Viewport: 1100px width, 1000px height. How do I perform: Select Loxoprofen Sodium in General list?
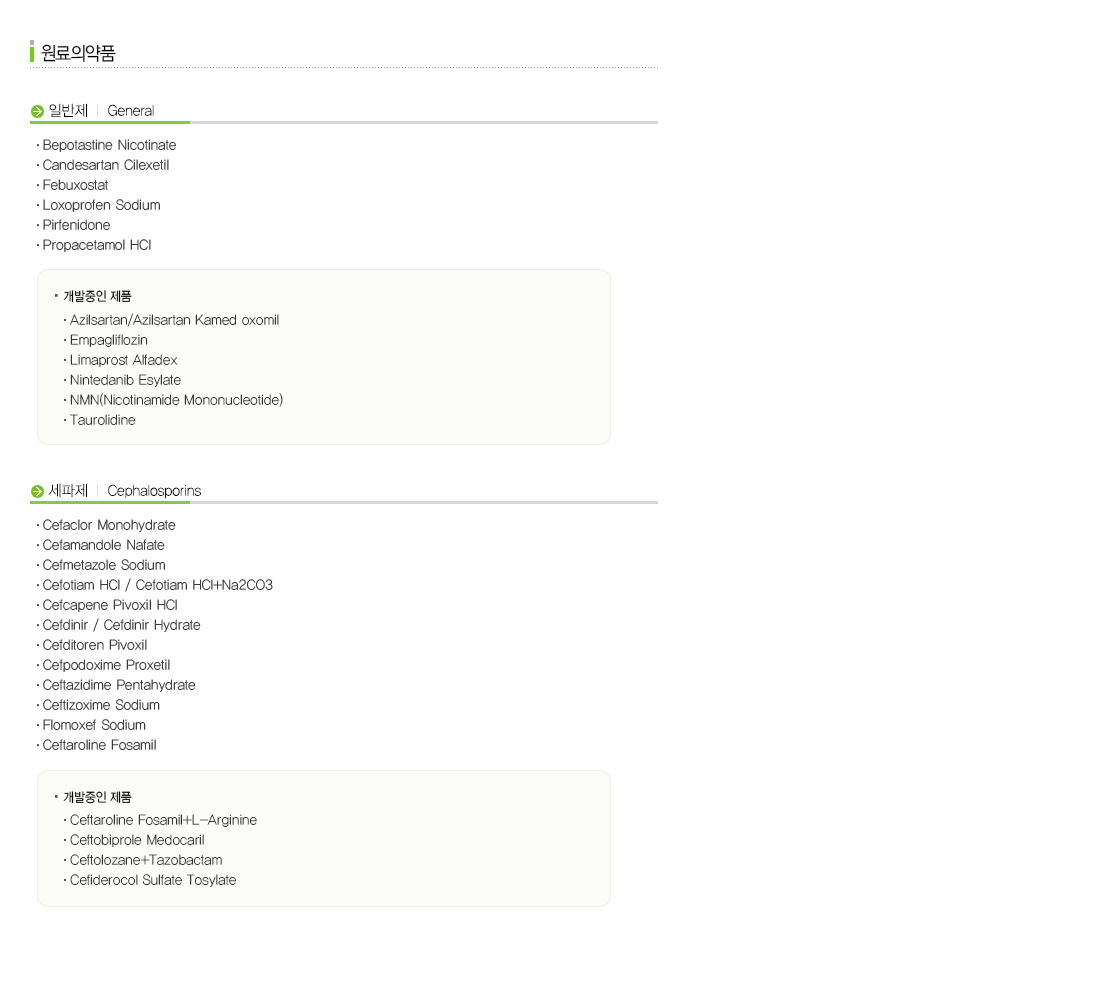(101, 205)
